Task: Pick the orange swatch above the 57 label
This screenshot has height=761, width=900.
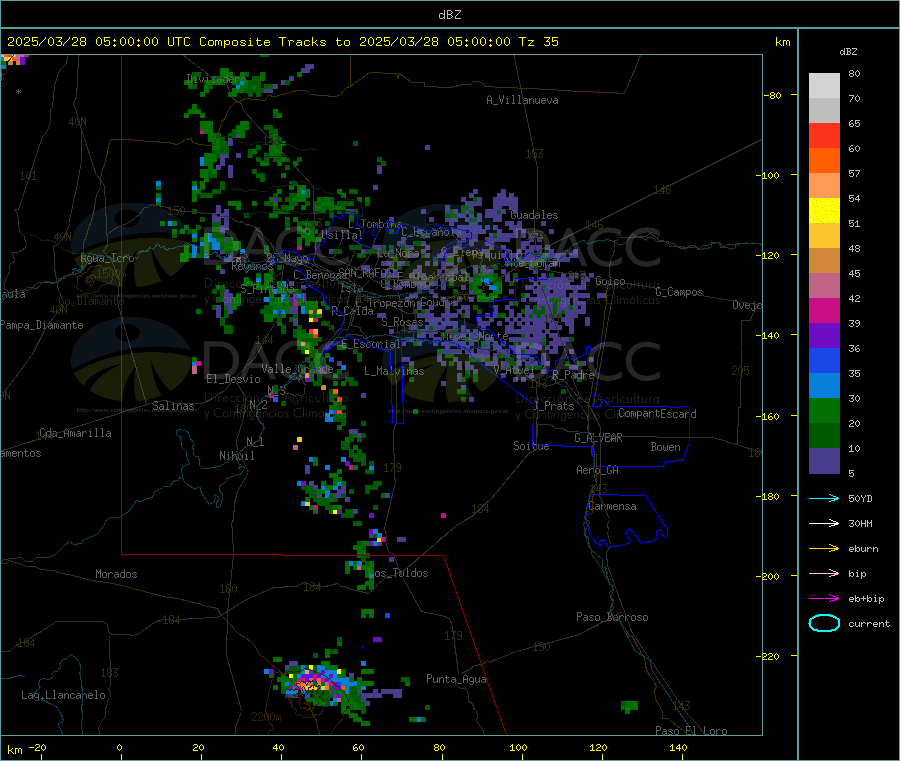Action: [824, 161]
